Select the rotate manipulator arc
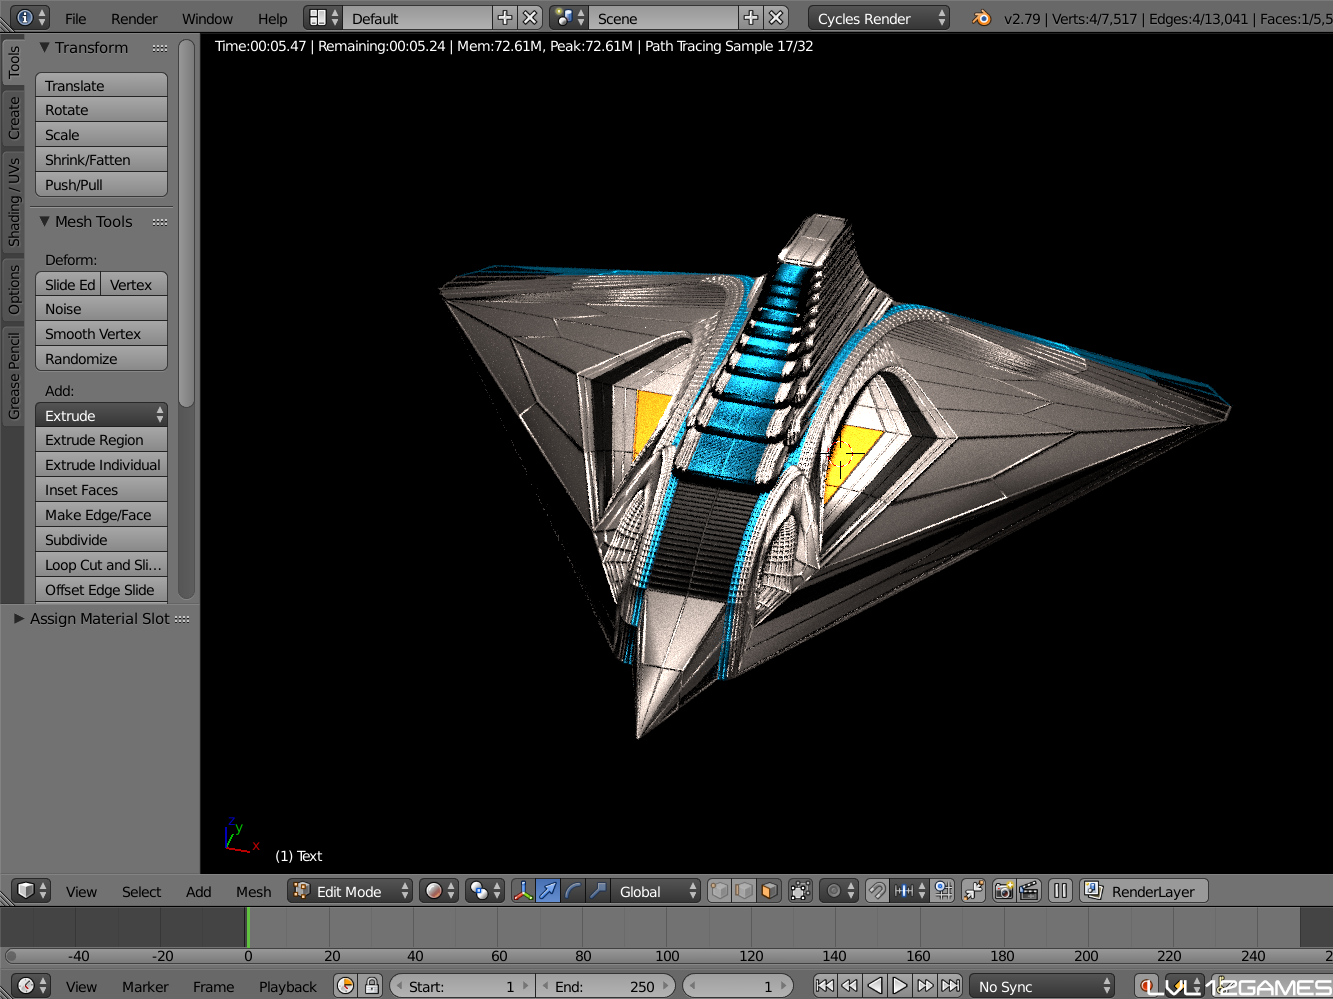This screenshot has width=1333, height=999. (x=573, y=891)
